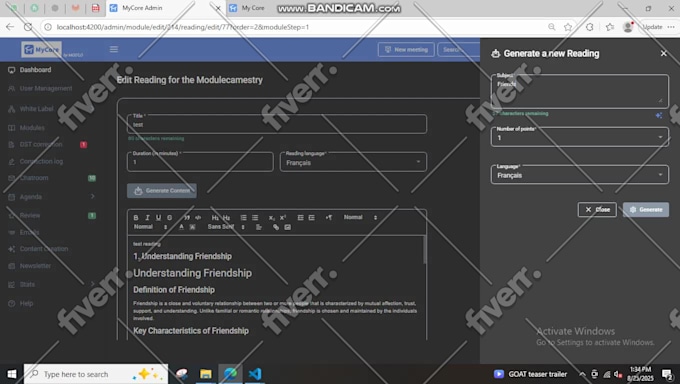Click the editor's vertical scrollbar
The width and height of the screenshot is (680, 384).
coord(424,250)
